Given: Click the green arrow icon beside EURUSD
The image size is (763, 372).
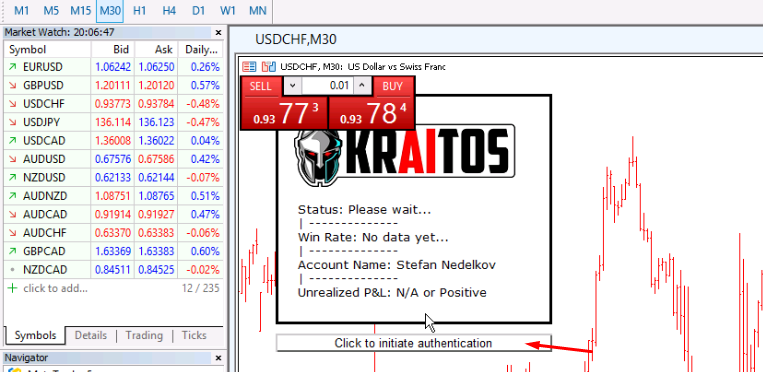Looking at the screenshot, I should tap(12, 67).
